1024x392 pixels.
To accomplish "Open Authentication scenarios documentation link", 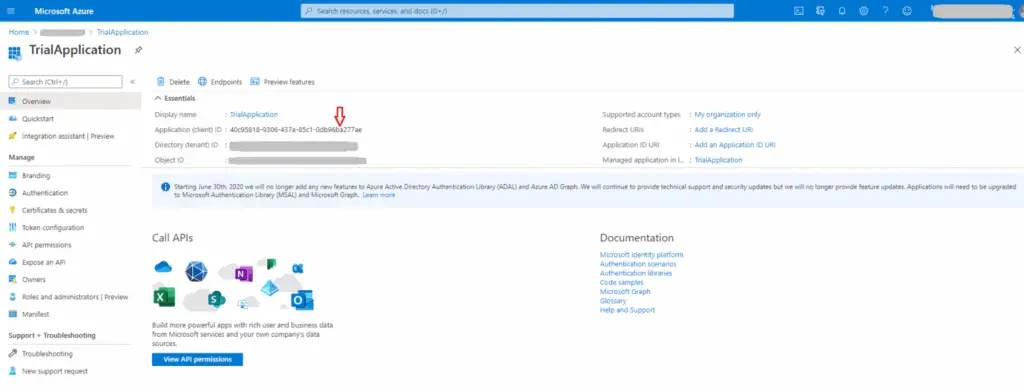I will (638, 264).
